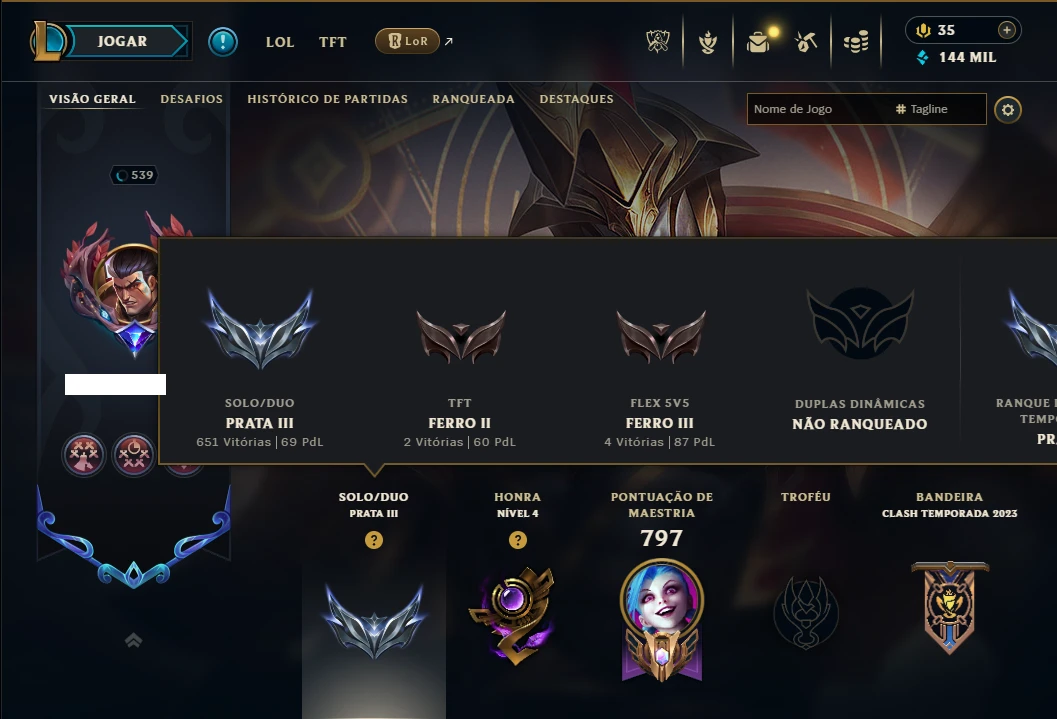The image size is (1057, 719).
Task: Switch to Desafios tab
Action: point(191,99)
